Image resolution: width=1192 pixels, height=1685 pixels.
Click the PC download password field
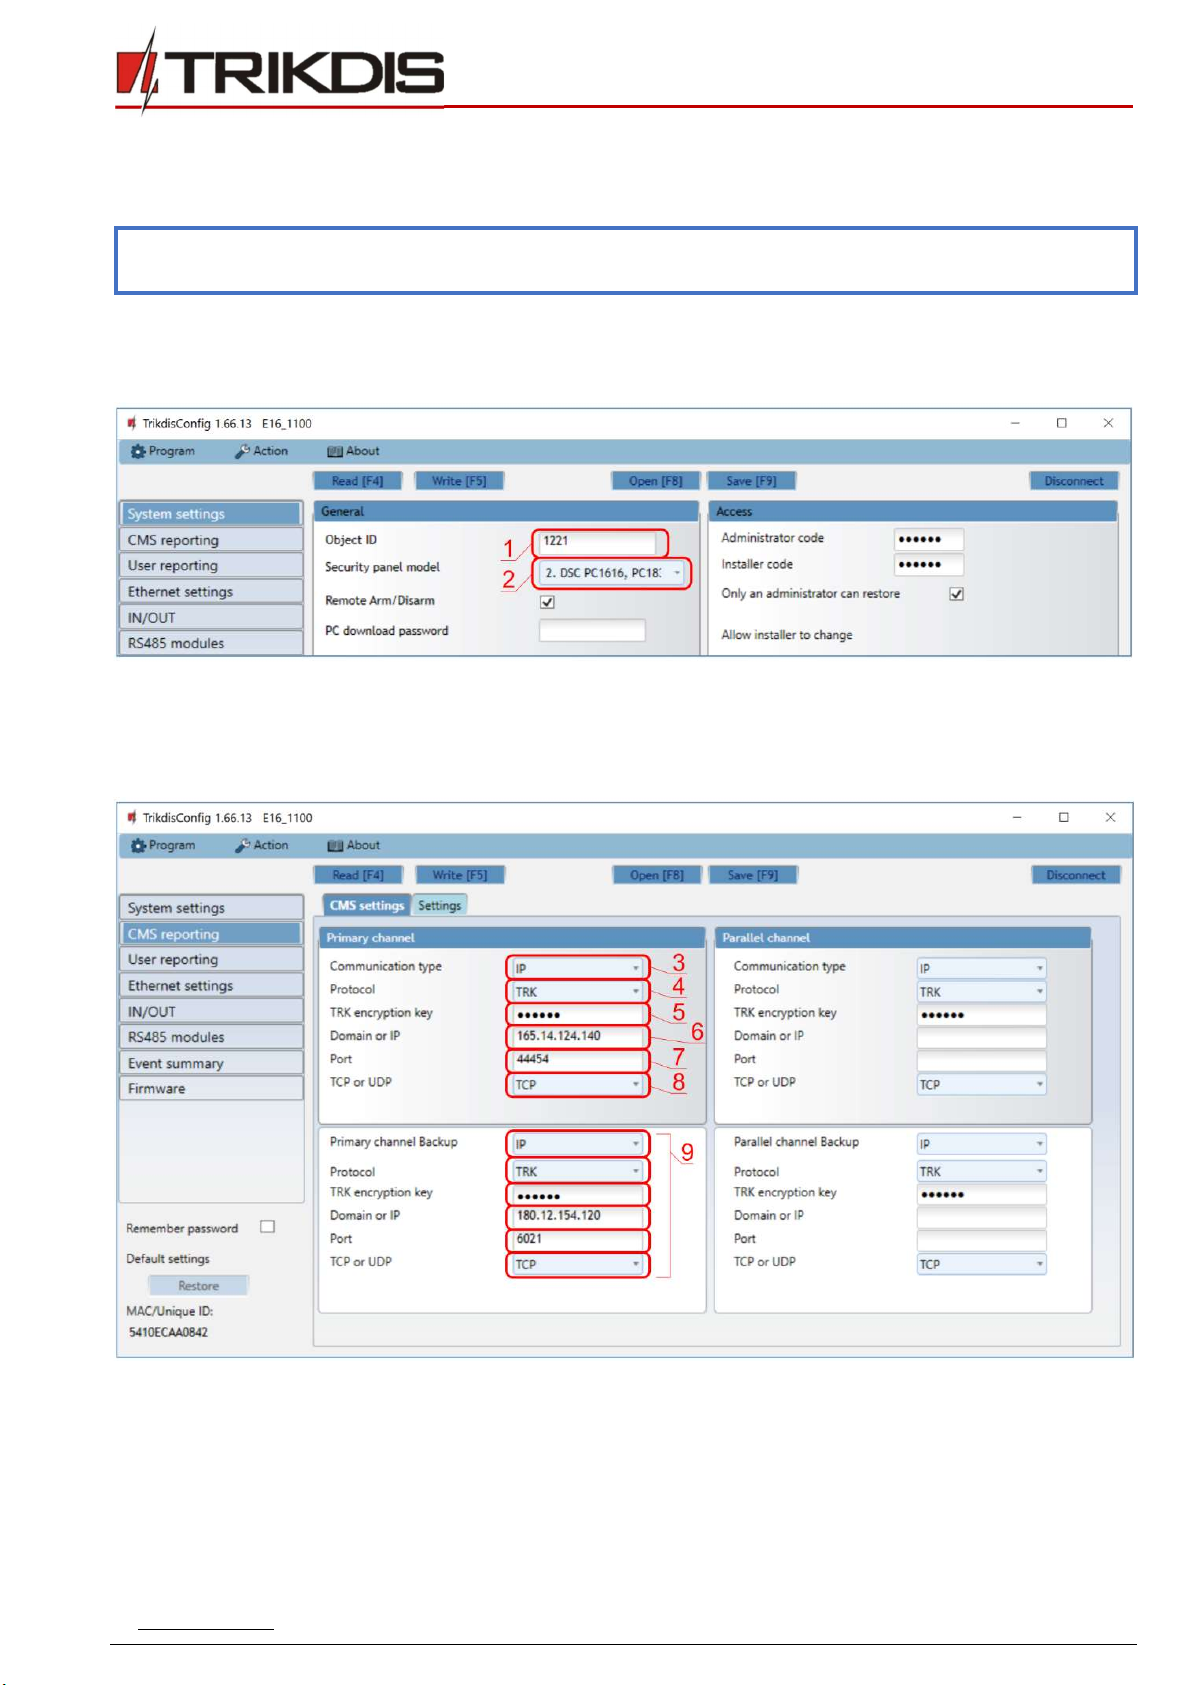tap(592, 631)
